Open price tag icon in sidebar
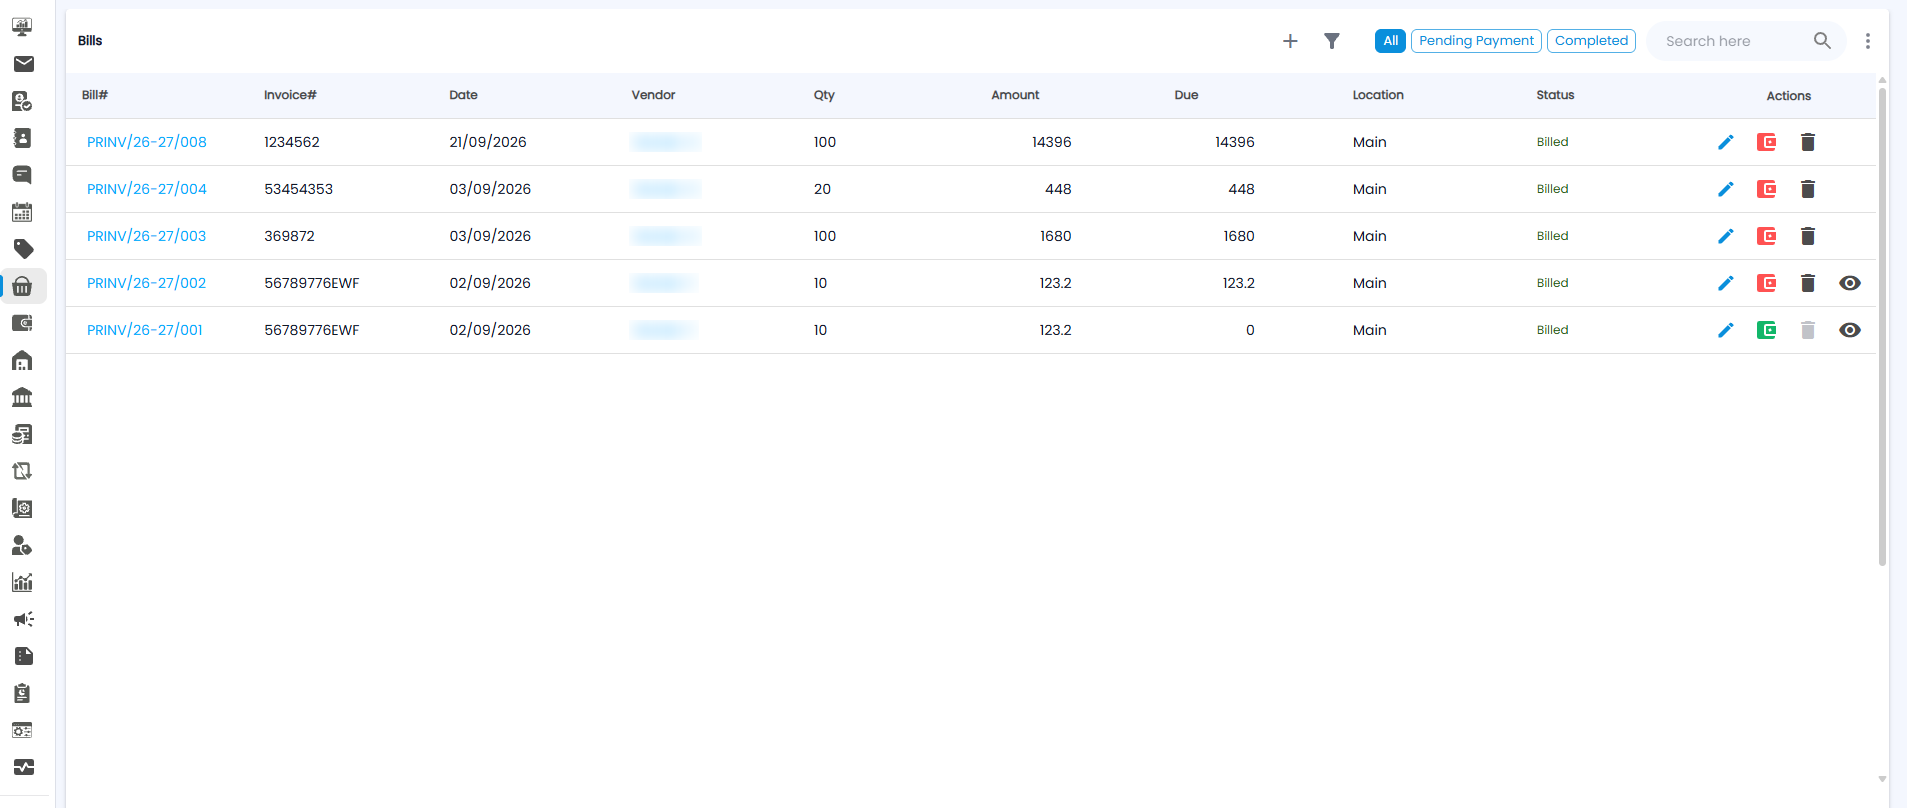This screenshot has width=1907, height=808. tap(23, 249)
